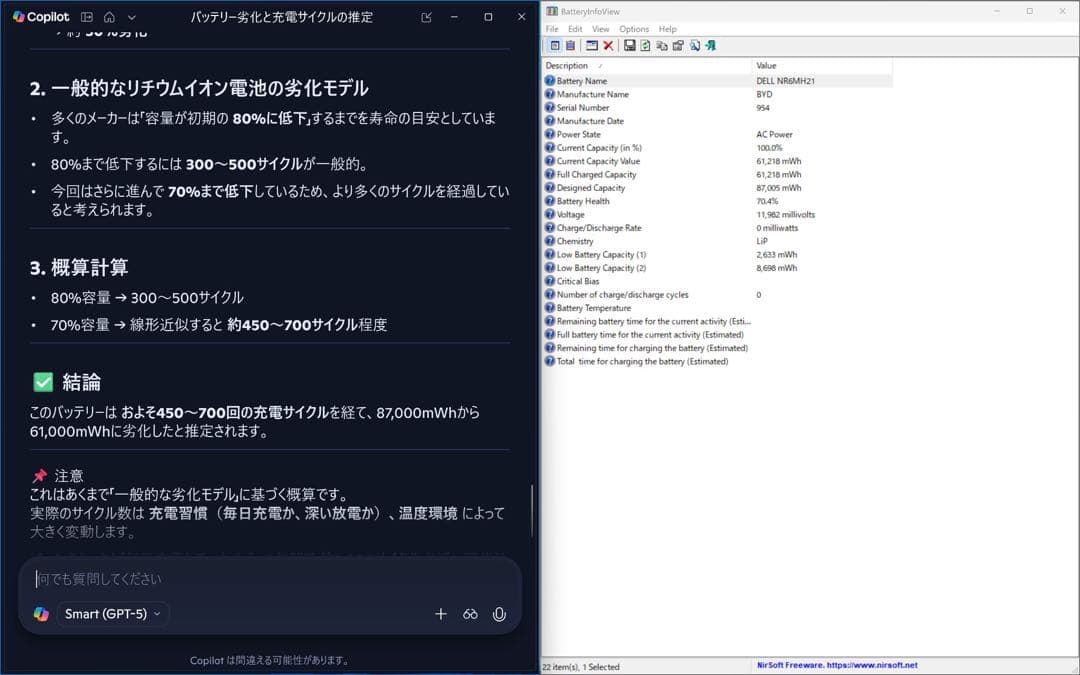1080x675 pixels.
Task: Open Copilot home page icon
Action: [109, 17]
